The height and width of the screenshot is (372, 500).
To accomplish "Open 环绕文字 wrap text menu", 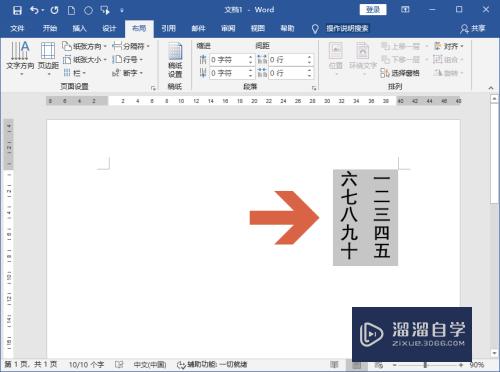I will (363, 57).
